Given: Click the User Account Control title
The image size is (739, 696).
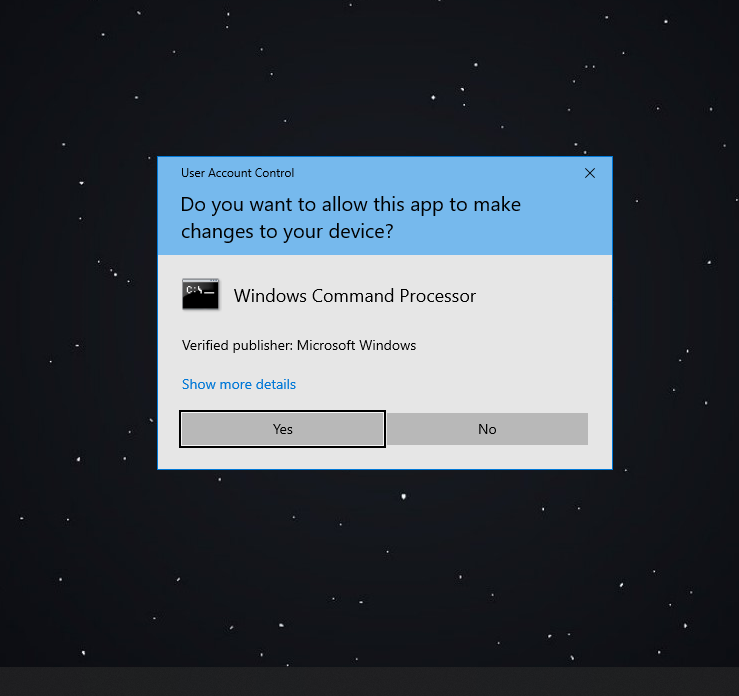Looking at the screenshot, I should (x=238, y=173).
